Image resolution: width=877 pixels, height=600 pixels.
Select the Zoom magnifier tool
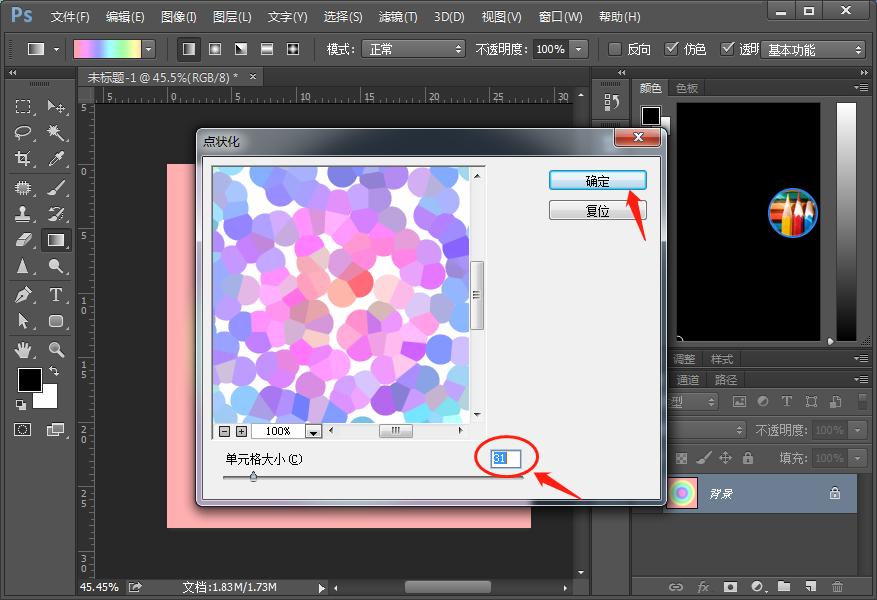[56, 350]
